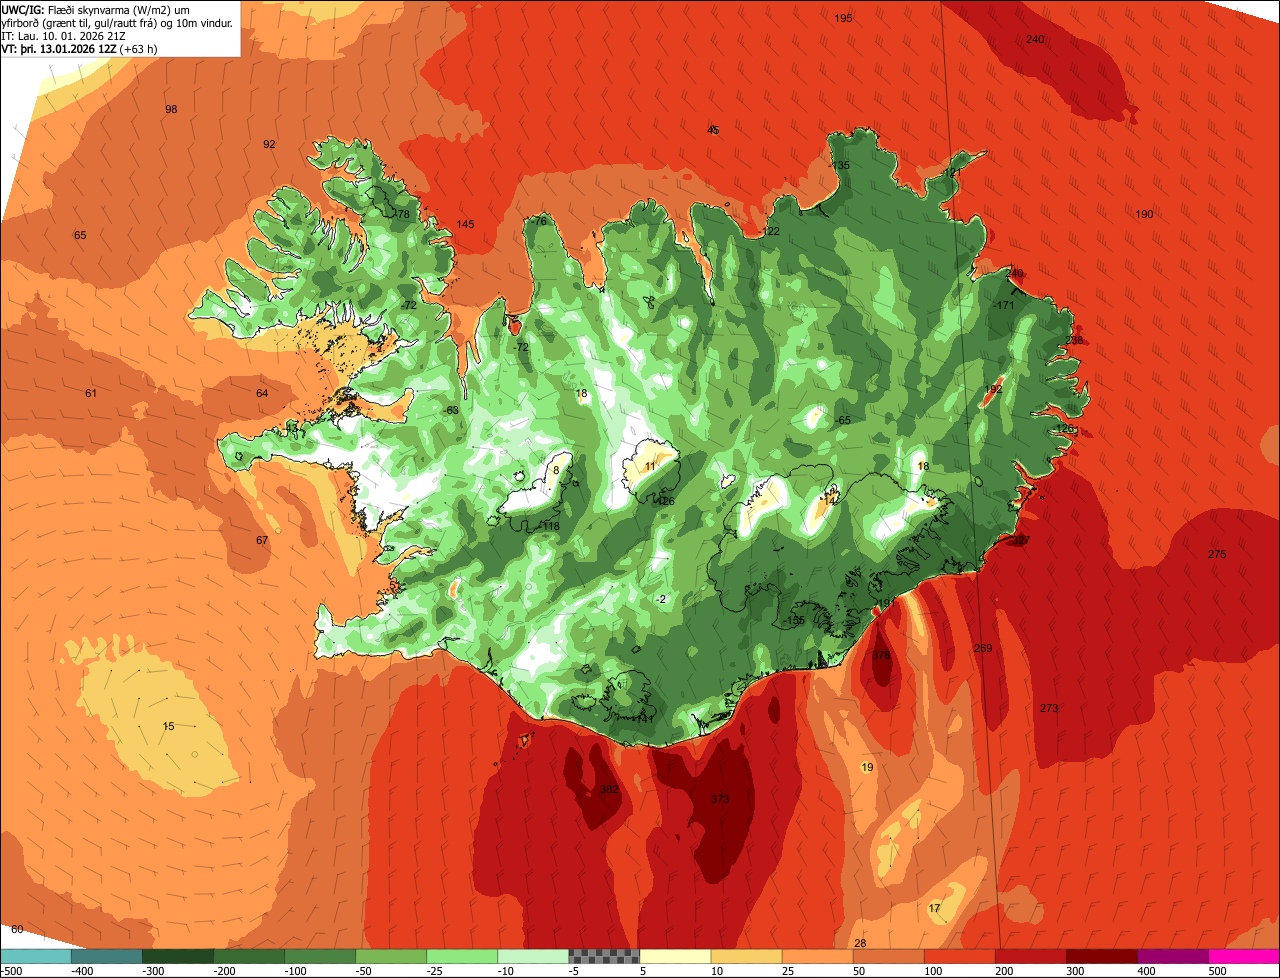
Task: Click the flux value 92 on the map
Action: (269, 144)
